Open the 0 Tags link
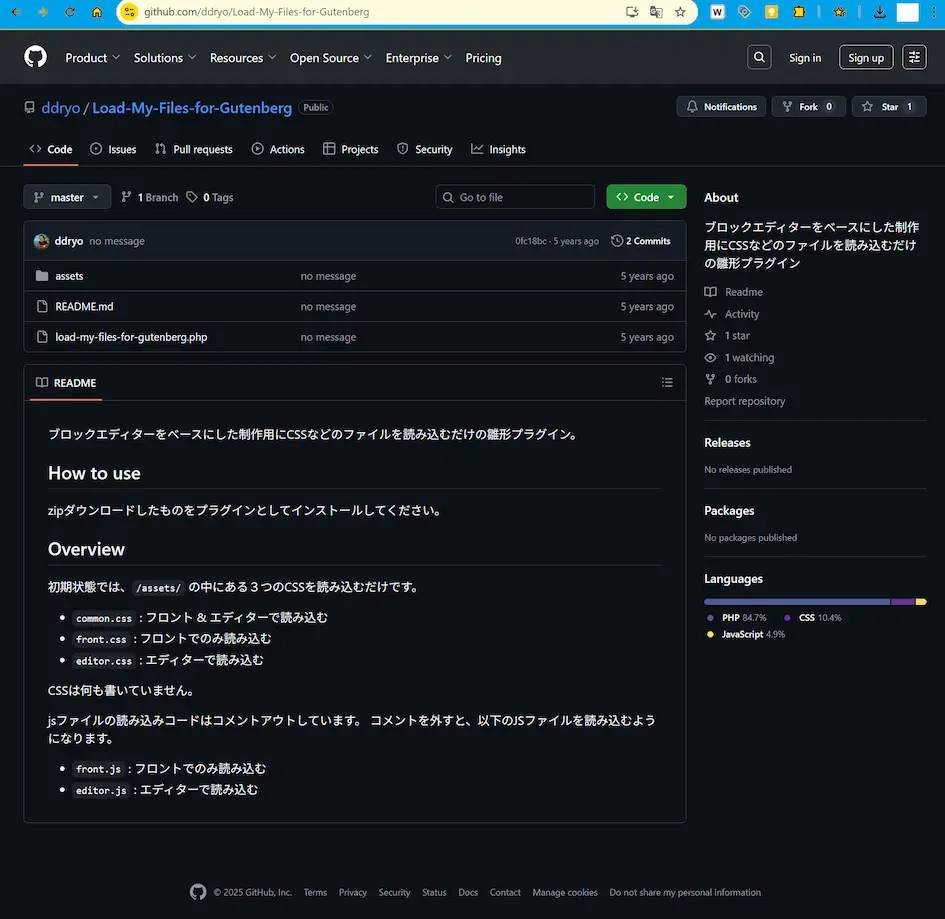Screen dimensions: 945x919 tap(210, 197)
